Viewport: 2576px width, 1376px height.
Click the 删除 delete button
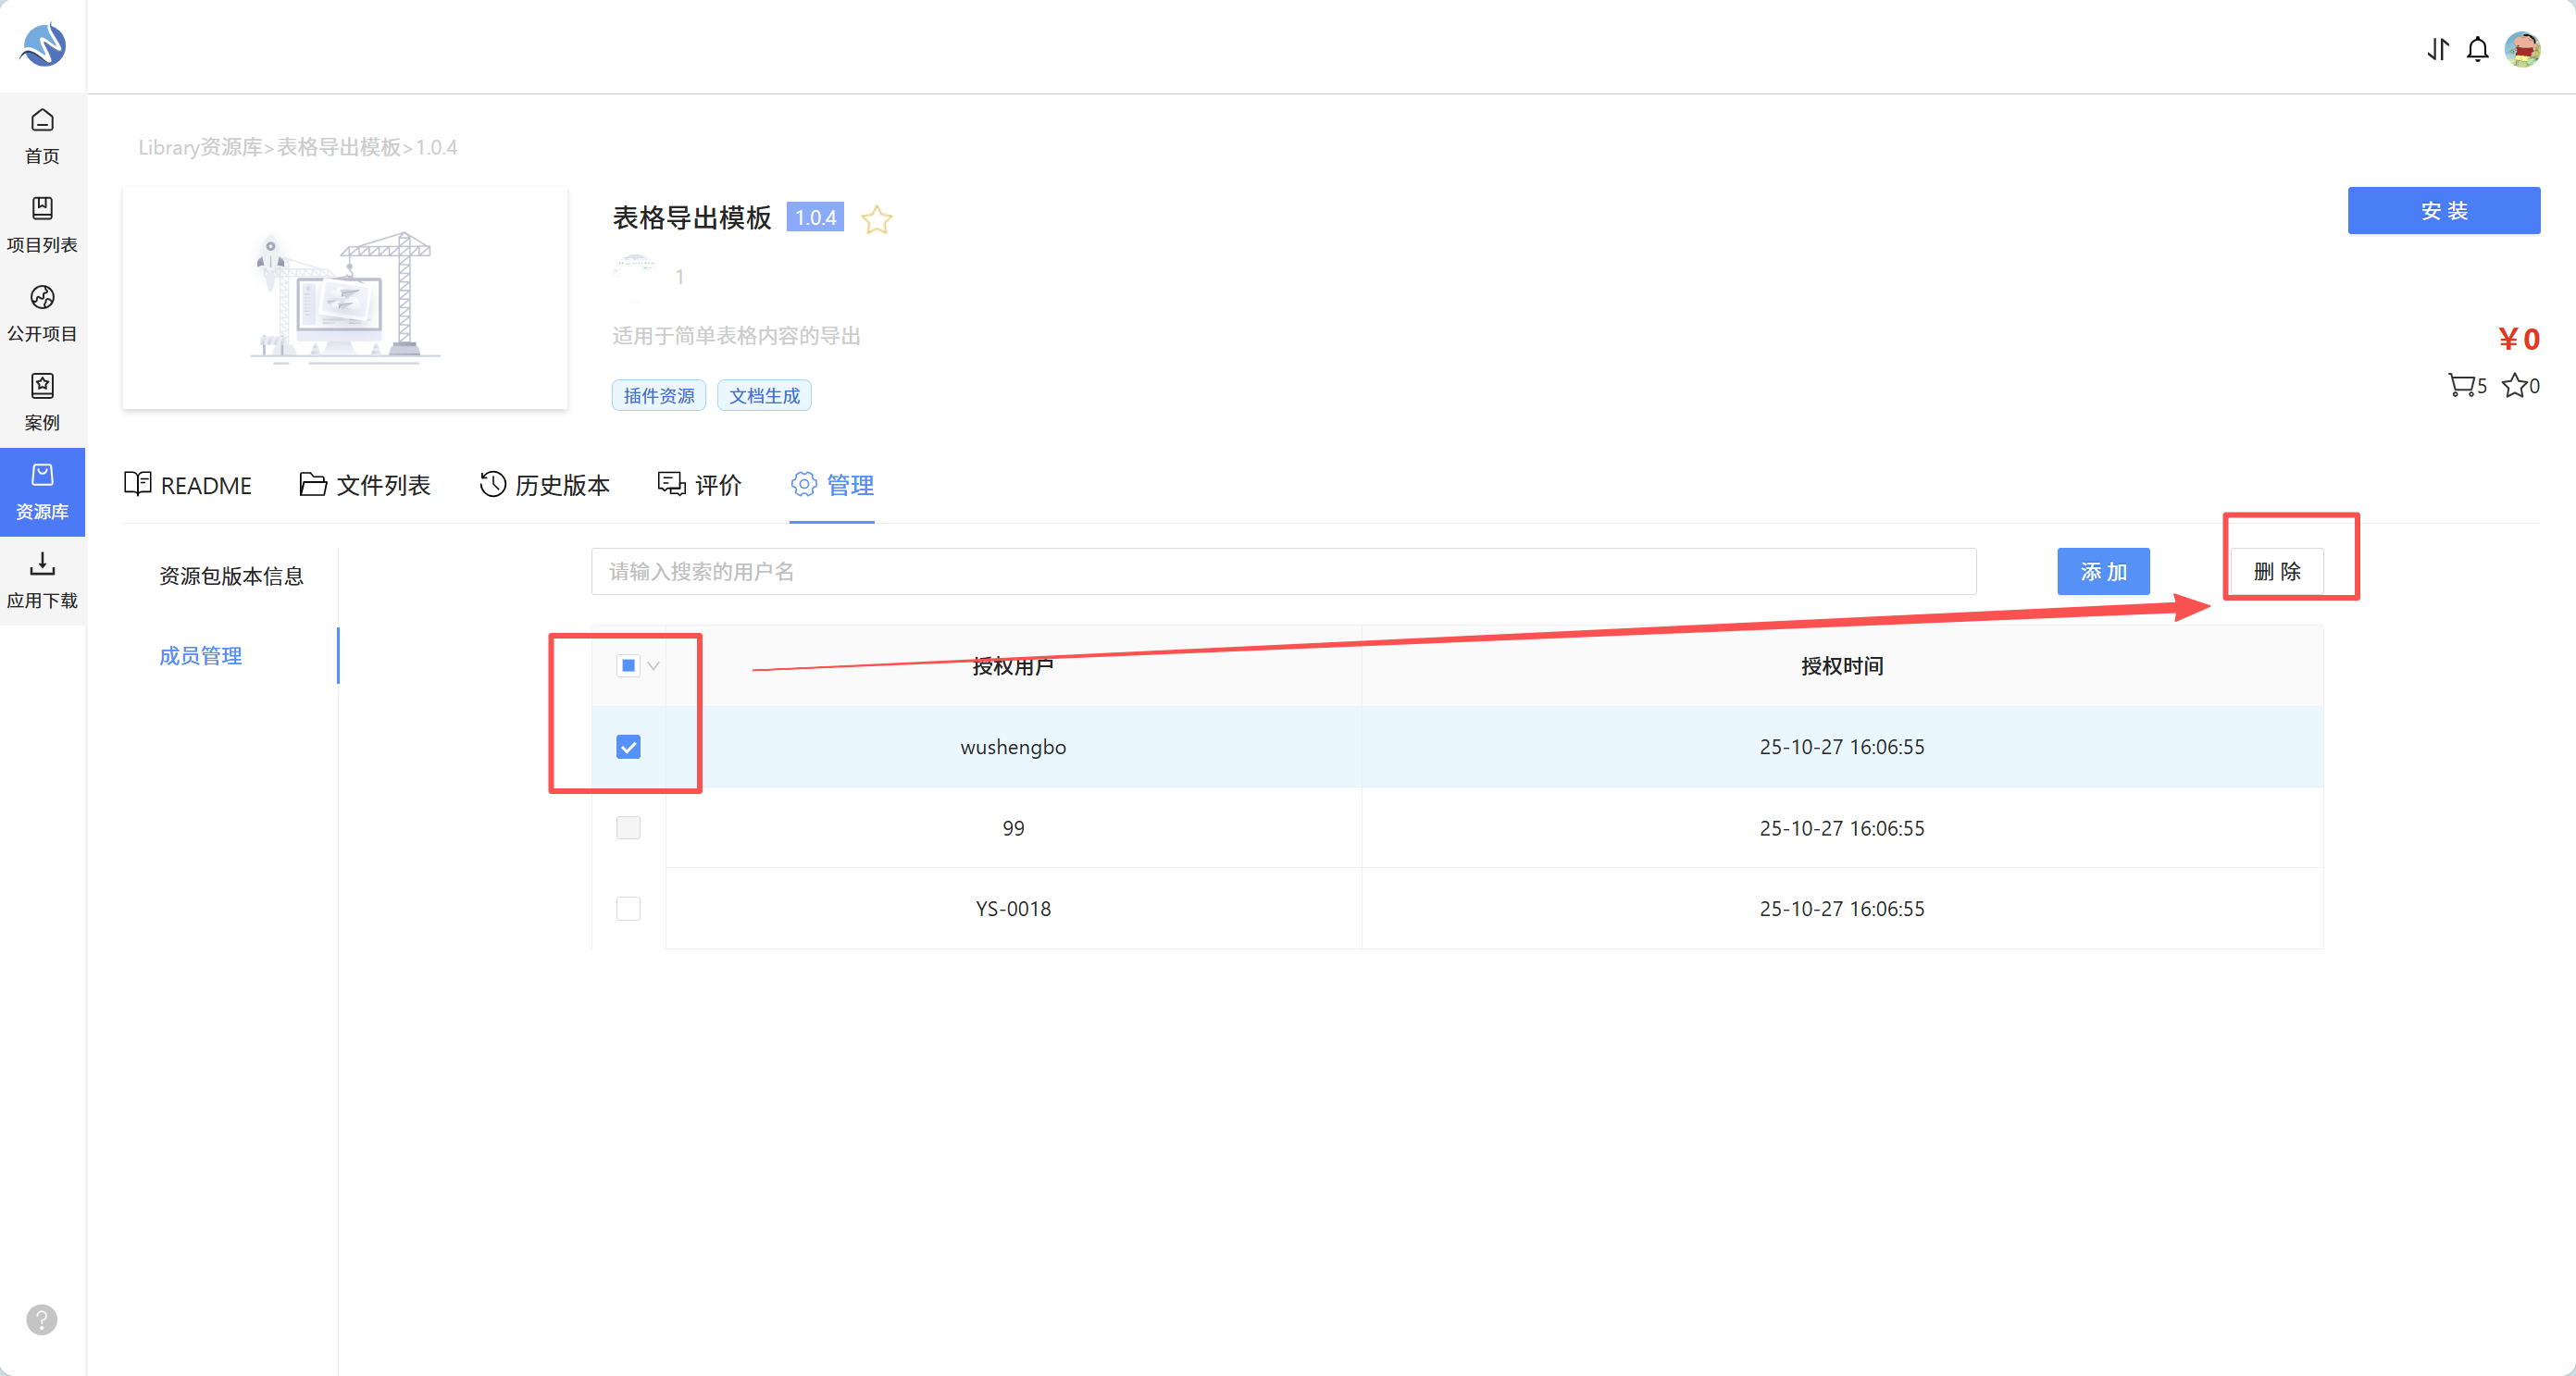pos(2277,572)
